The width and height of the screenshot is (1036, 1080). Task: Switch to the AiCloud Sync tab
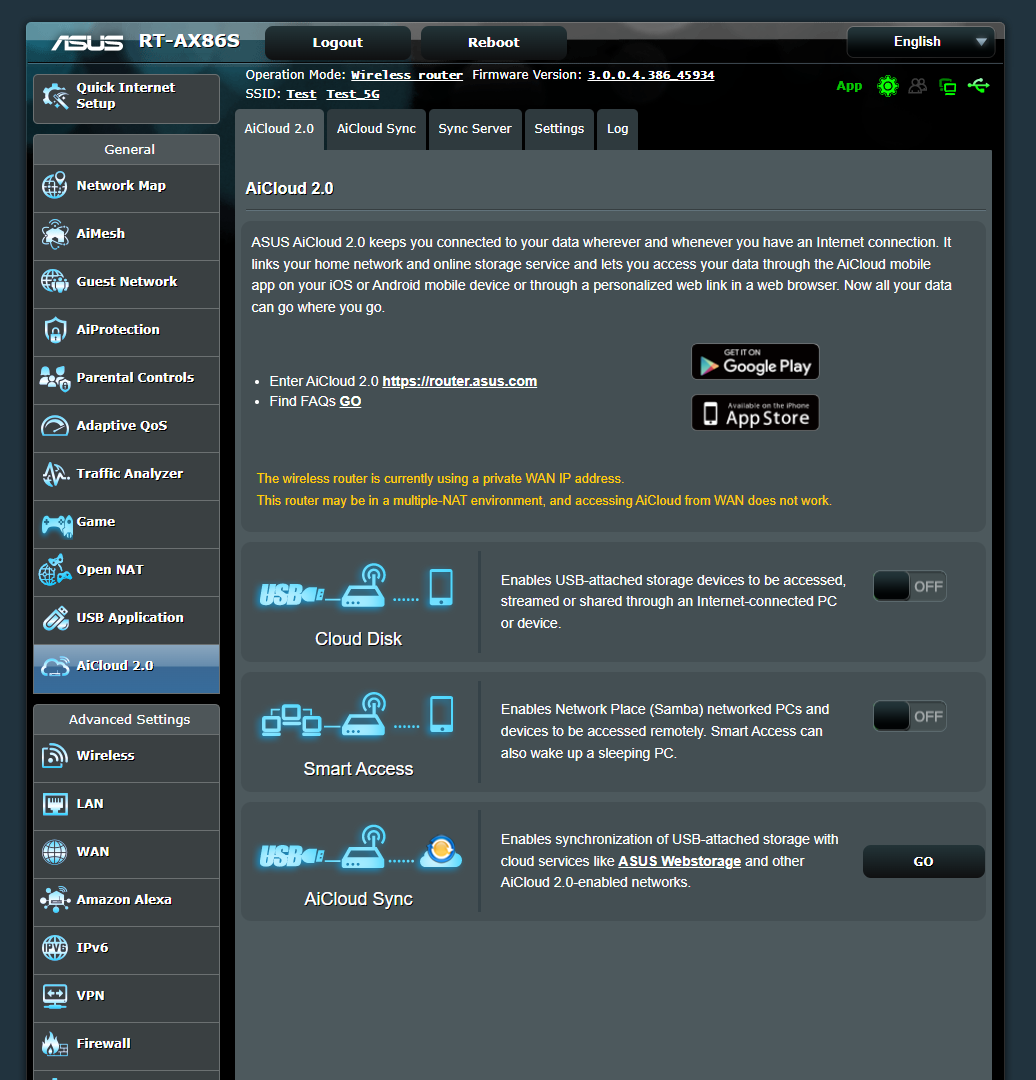[376, 129]
